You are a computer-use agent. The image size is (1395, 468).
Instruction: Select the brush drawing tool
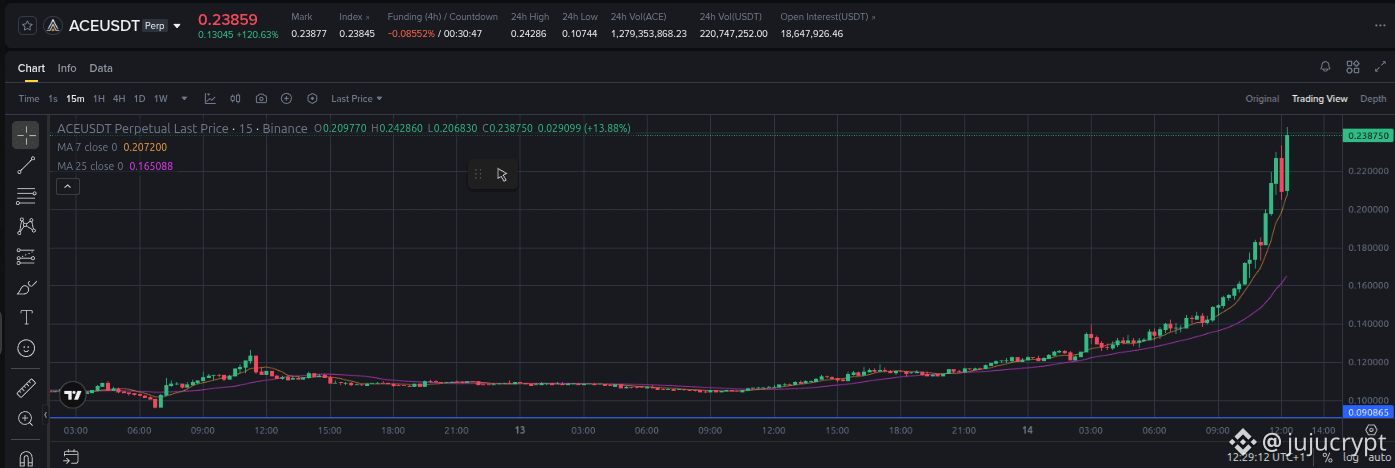pos(26,288)
